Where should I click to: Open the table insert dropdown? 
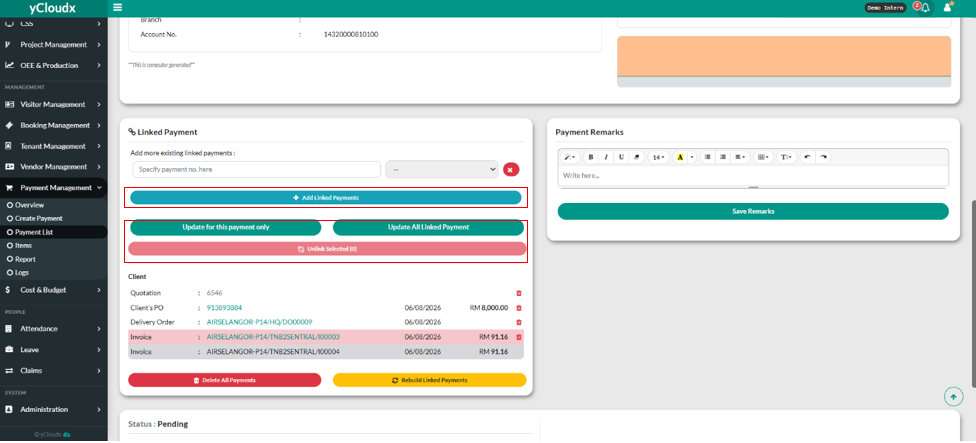(x=763, y=157)
